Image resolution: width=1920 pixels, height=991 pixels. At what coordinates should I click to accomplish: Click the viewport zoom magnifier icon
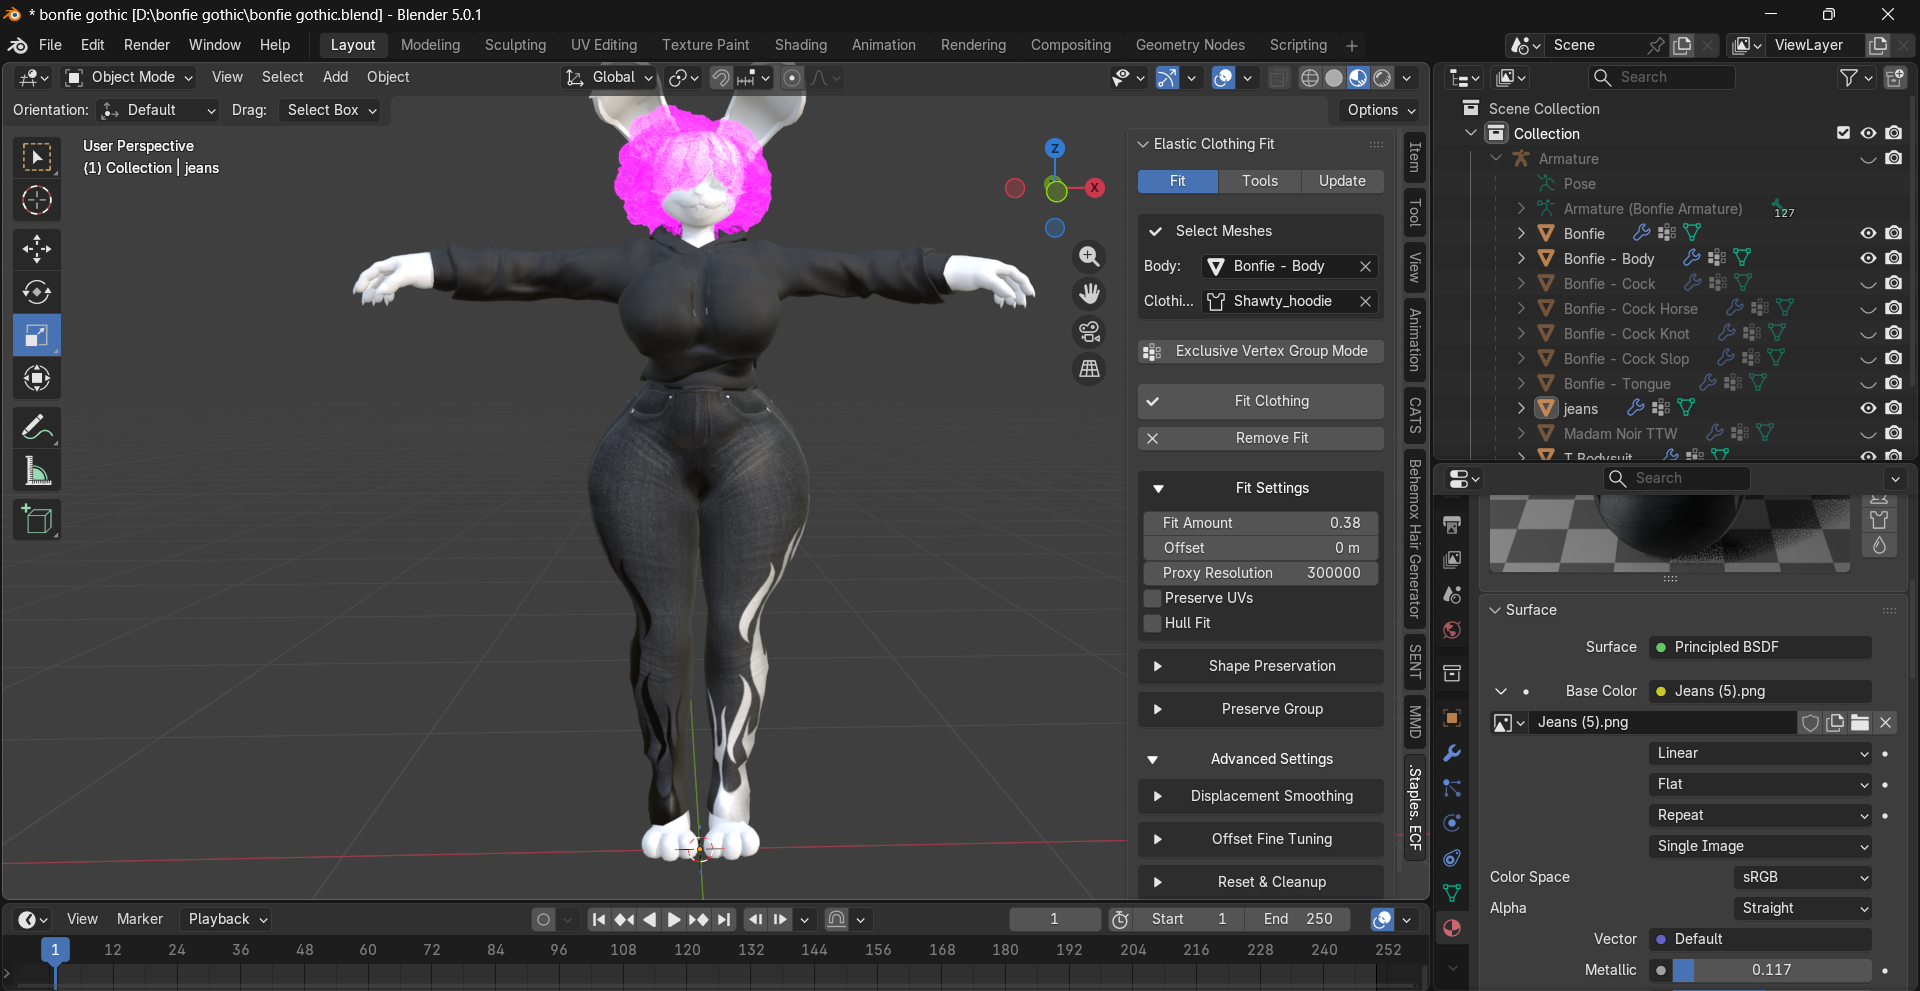(1089, 257)
